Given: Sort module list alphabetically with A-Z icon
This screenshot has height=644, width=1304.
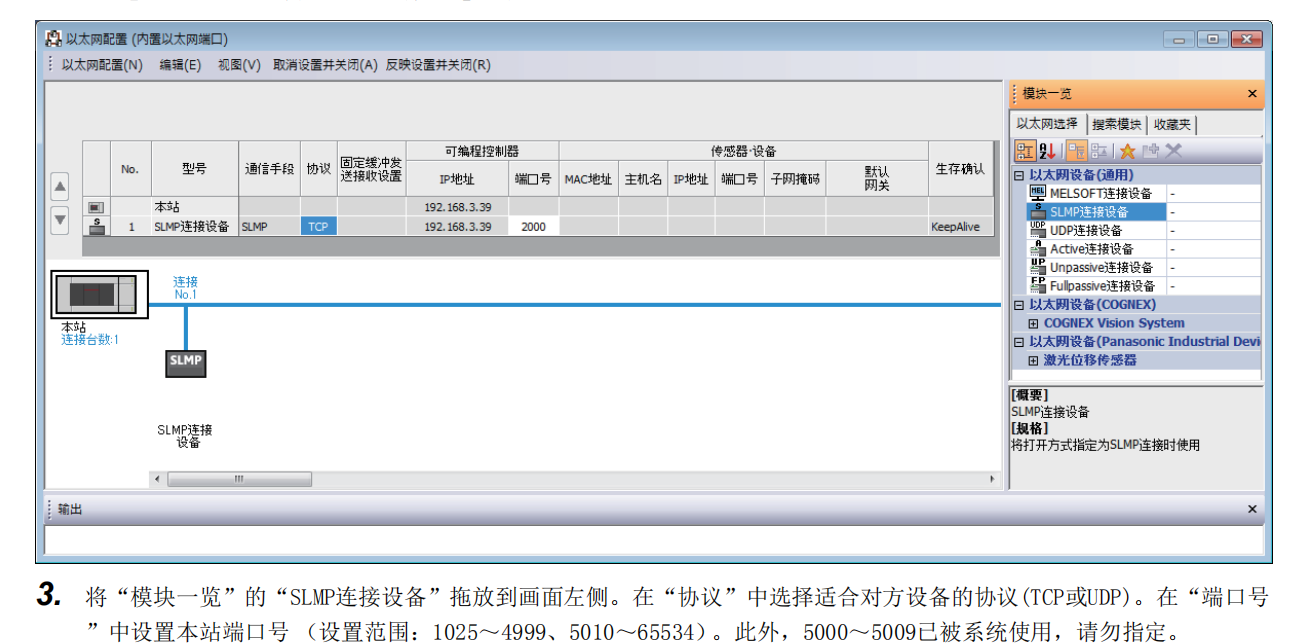Looking at the screenshot, I should (1048, 151).
